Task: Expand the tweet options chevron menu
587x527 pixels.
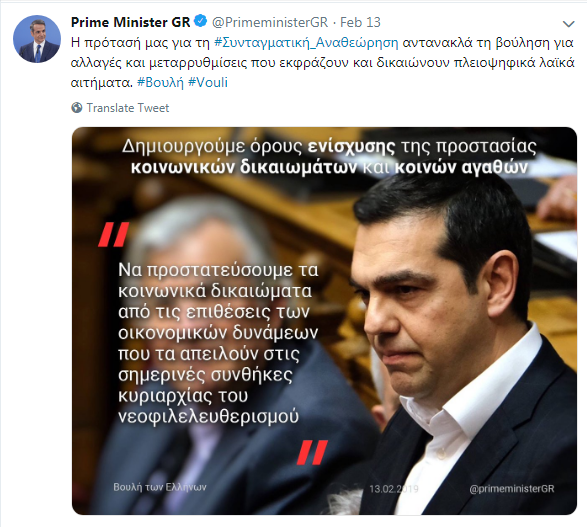Action: pyautogui.click(x=568, y=24)
